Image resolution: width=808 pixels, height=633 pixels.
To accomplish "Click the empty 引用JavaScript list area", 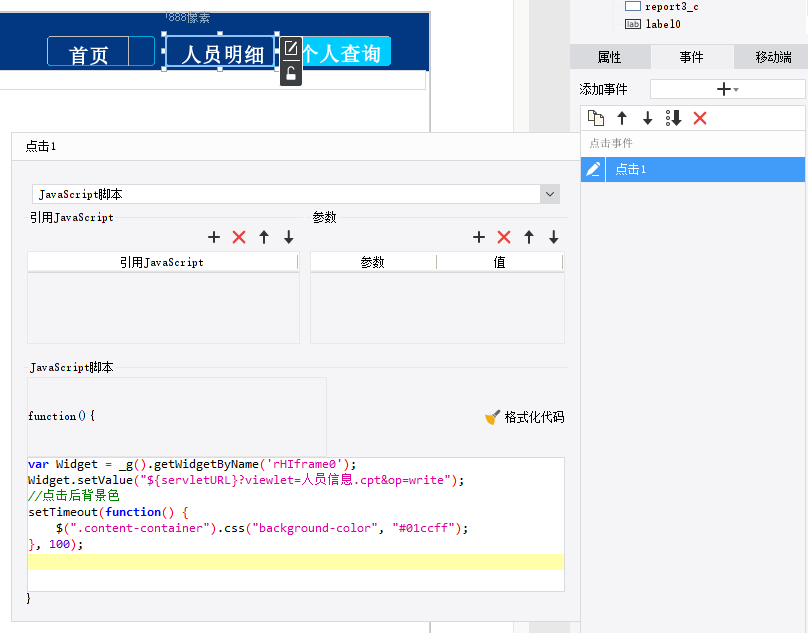I will click(163, 308).
